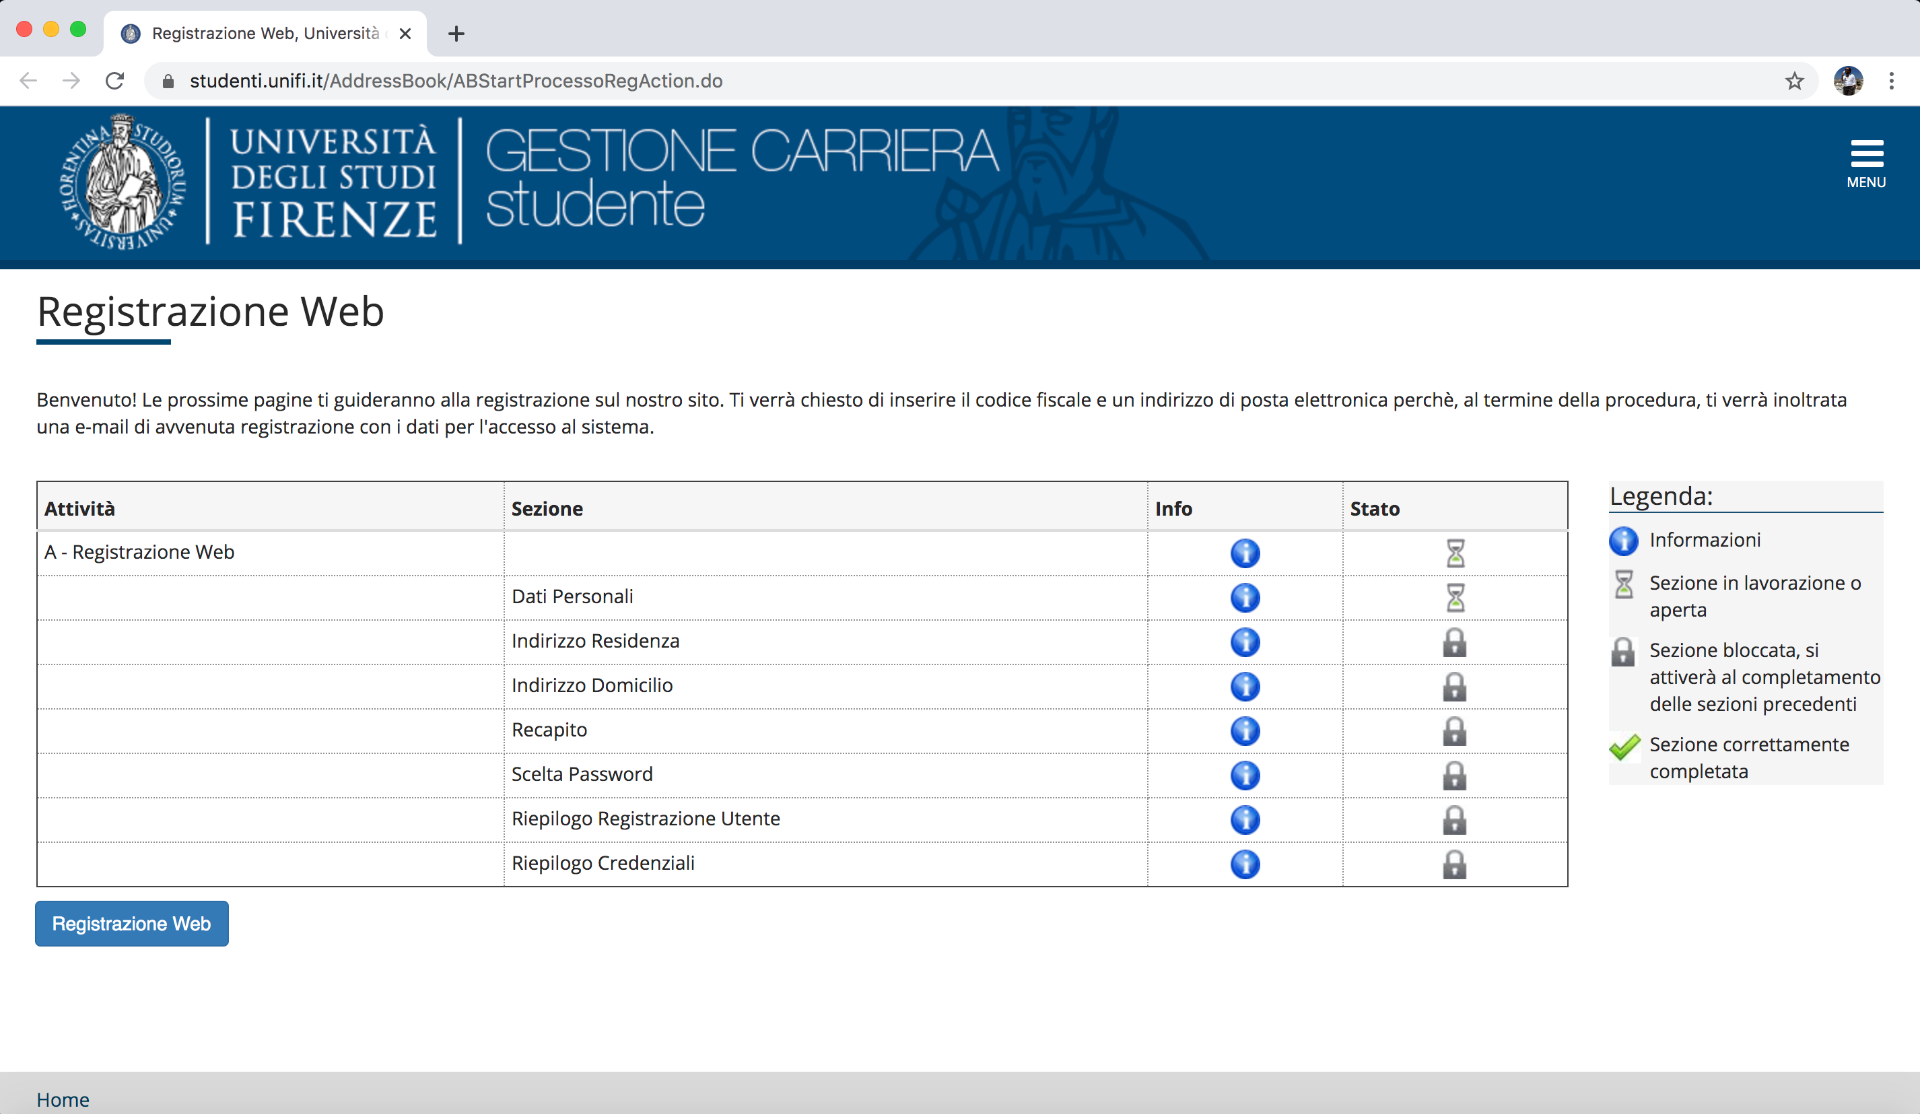Click lock status of Scelta Password

(1455, 776)
